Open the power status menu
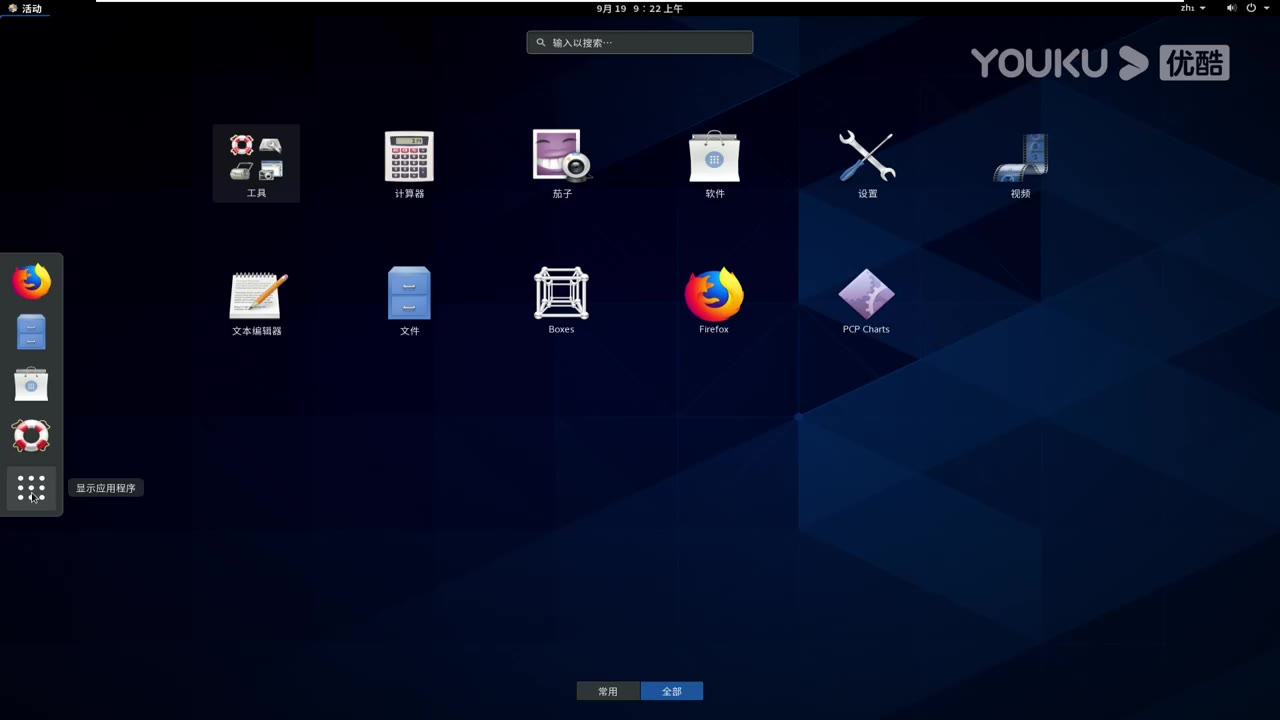This screenshot has height=720, width=1280. tap(1251, 8)
